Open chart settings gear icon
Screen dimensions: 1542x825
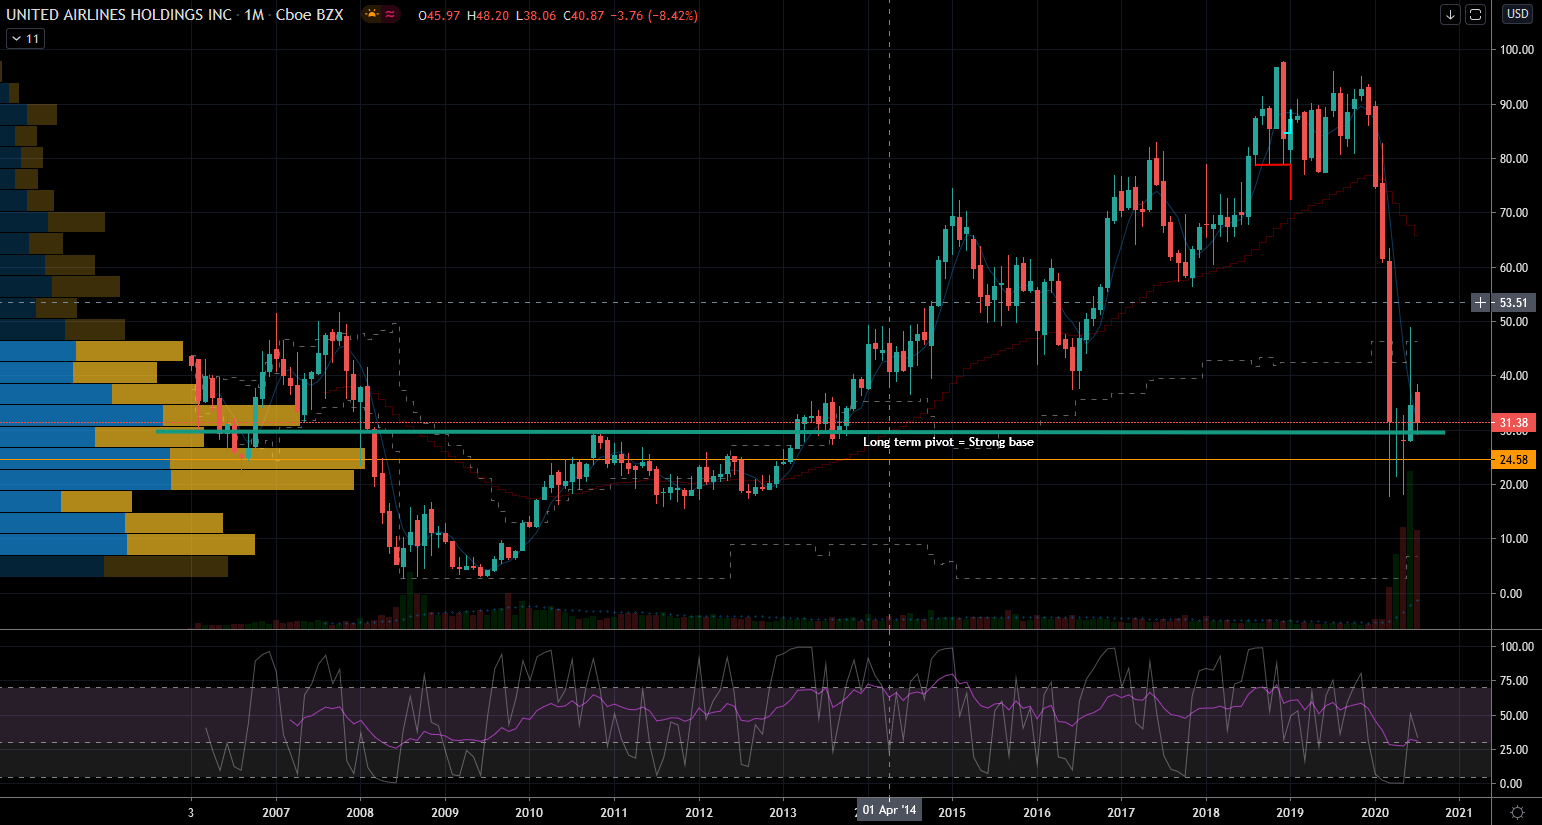[x=1517, y=811]
